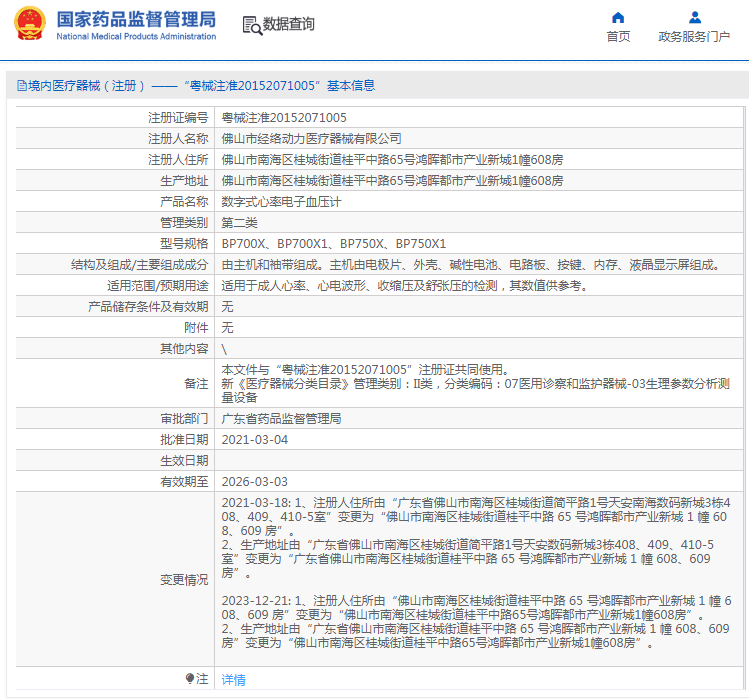Select approving department 广东省药品监督管理局
Screen dimensions: 749x699
tap(281, 419)
